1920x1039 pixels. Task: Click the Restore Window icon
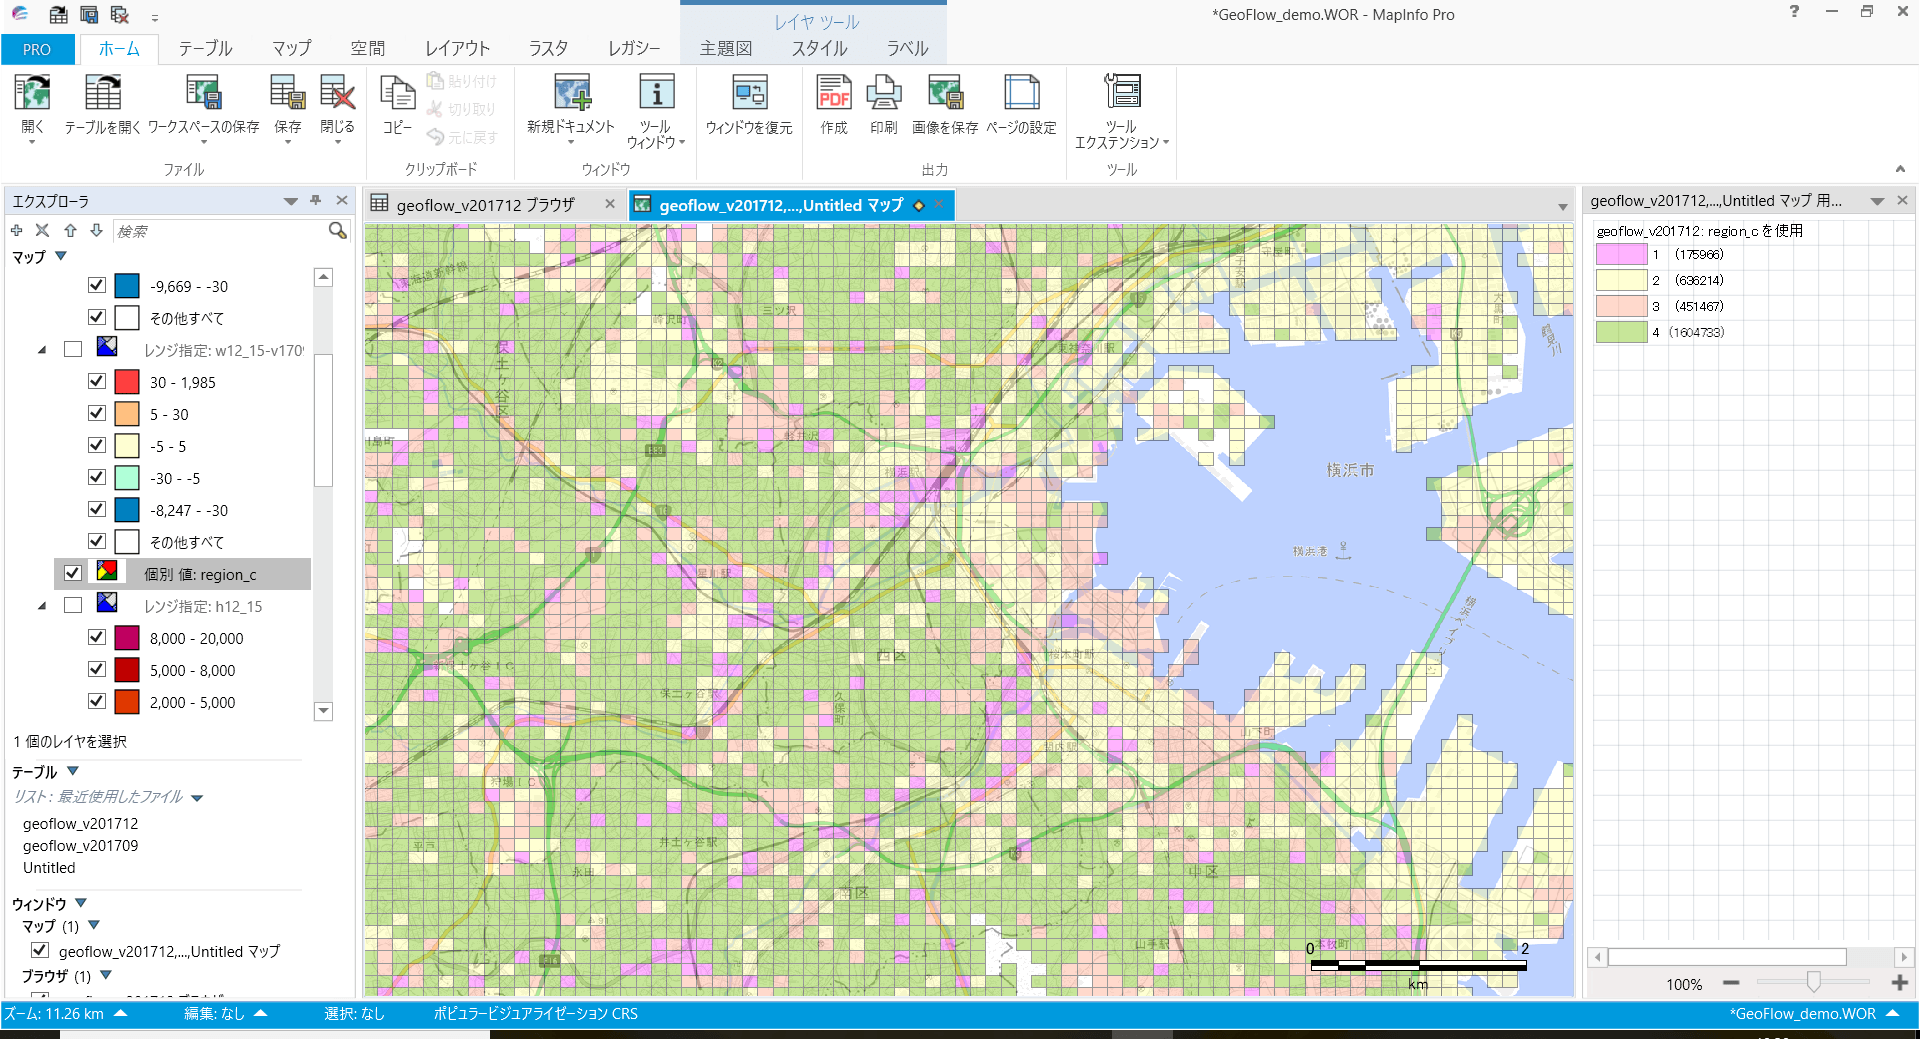coord(749,93)
